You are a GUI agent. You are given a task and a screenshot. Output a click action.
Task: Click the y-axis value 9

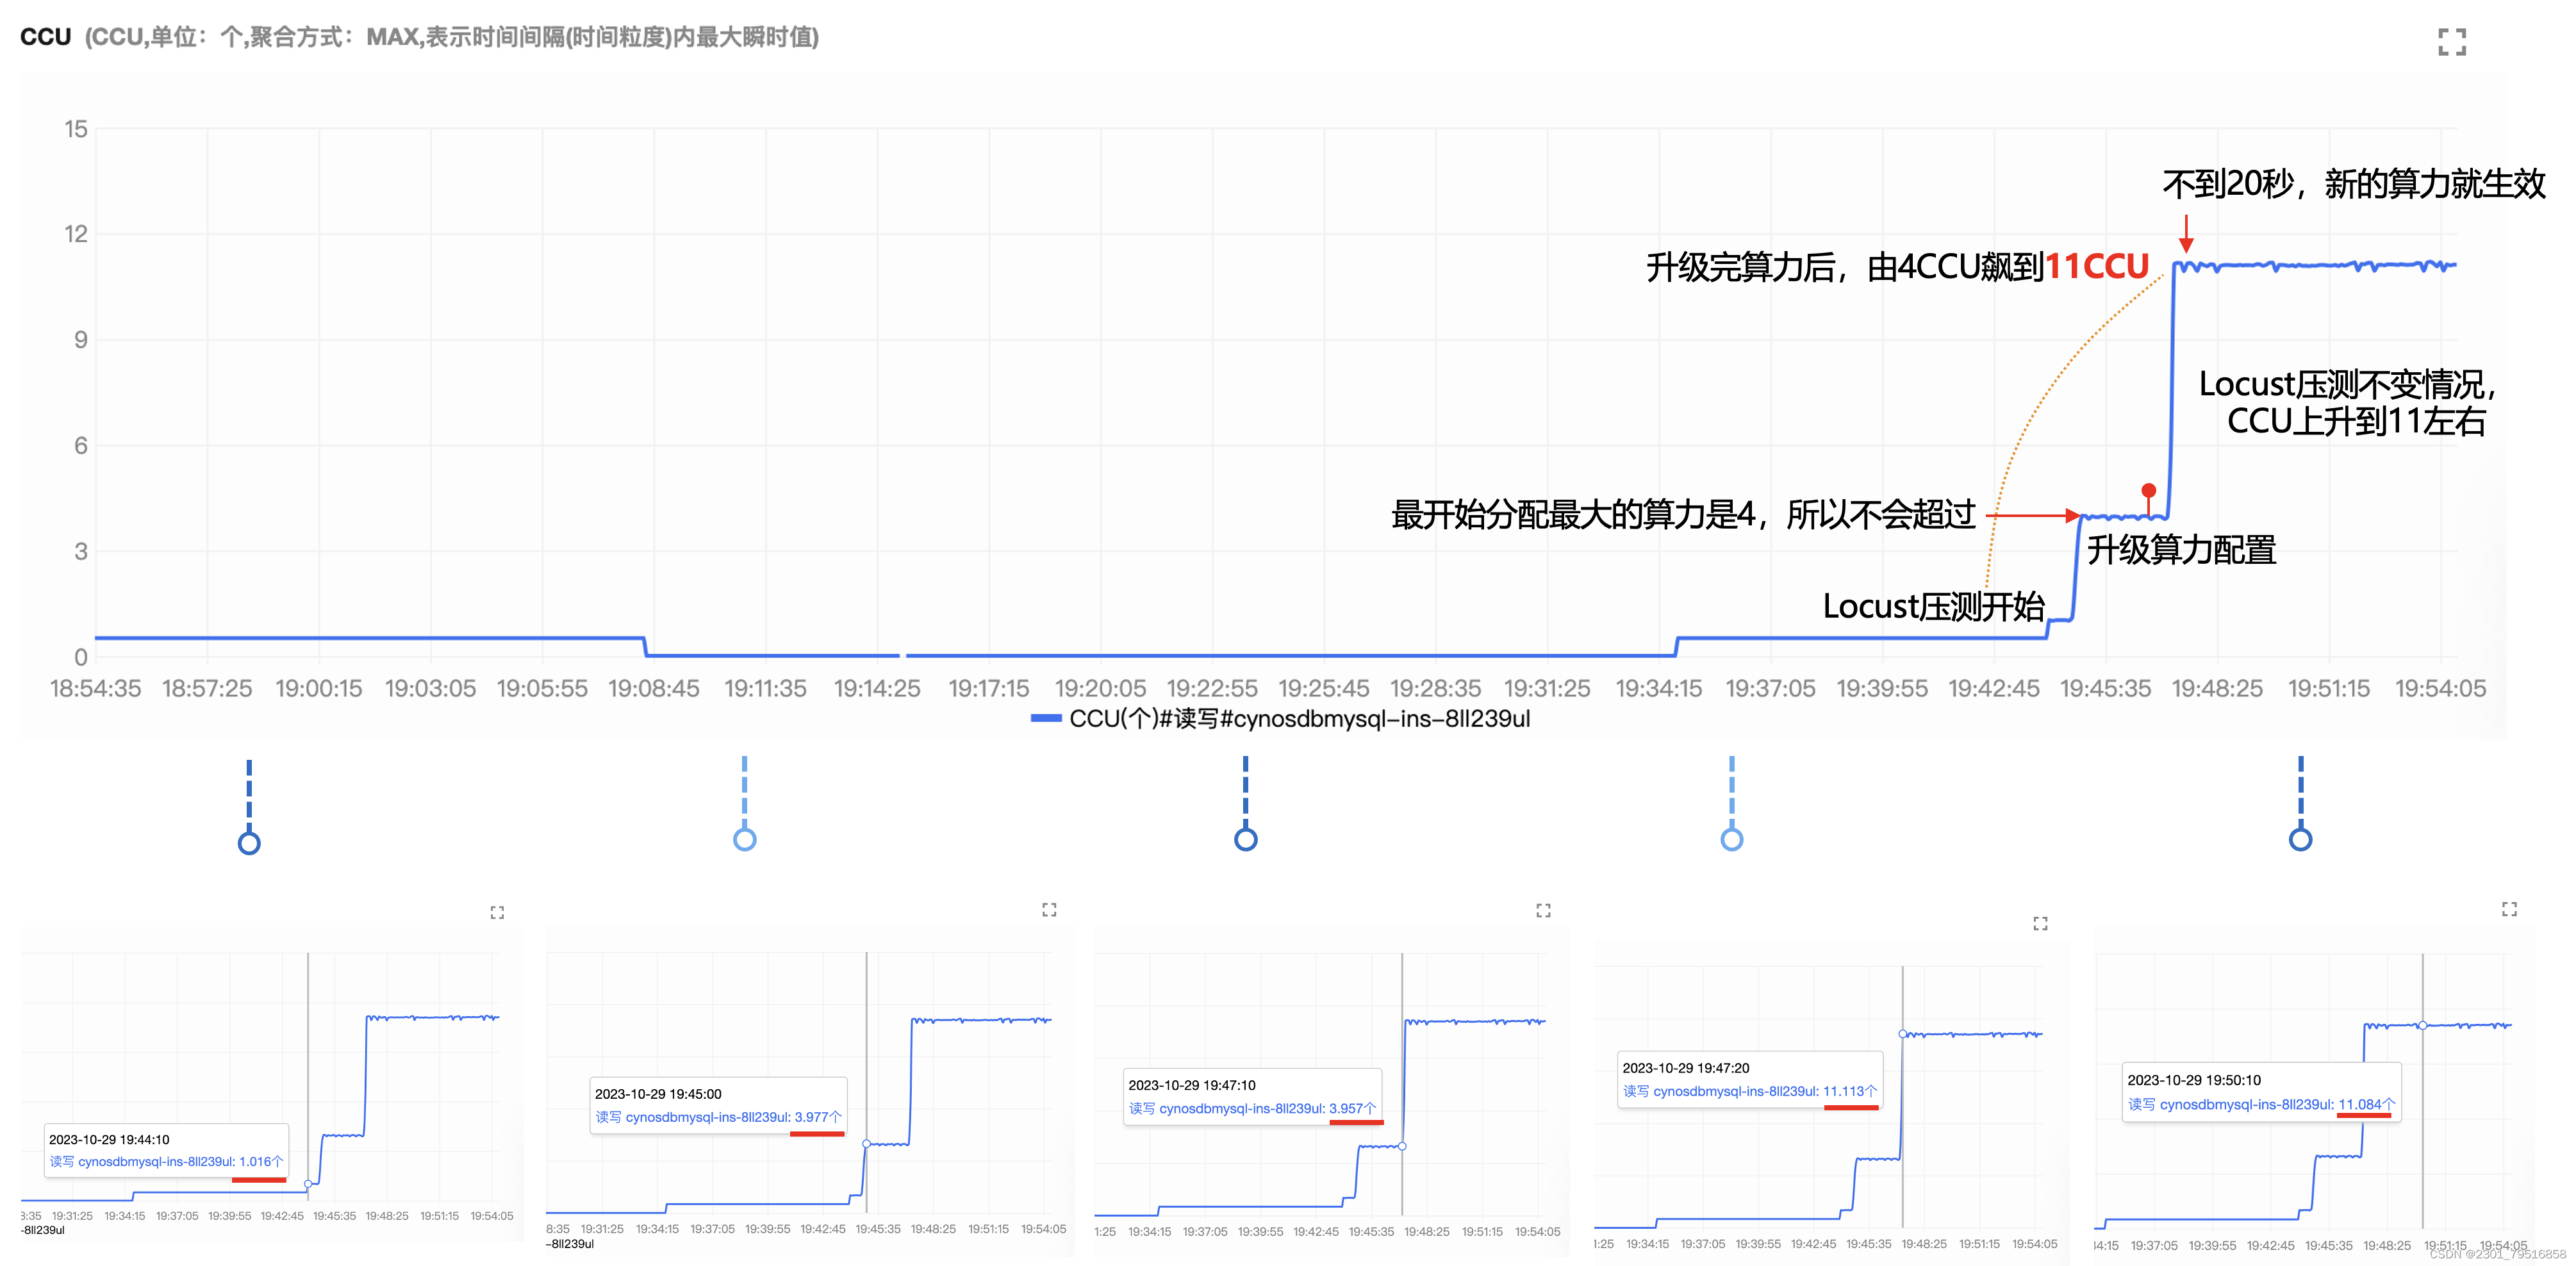click(81, 339)
